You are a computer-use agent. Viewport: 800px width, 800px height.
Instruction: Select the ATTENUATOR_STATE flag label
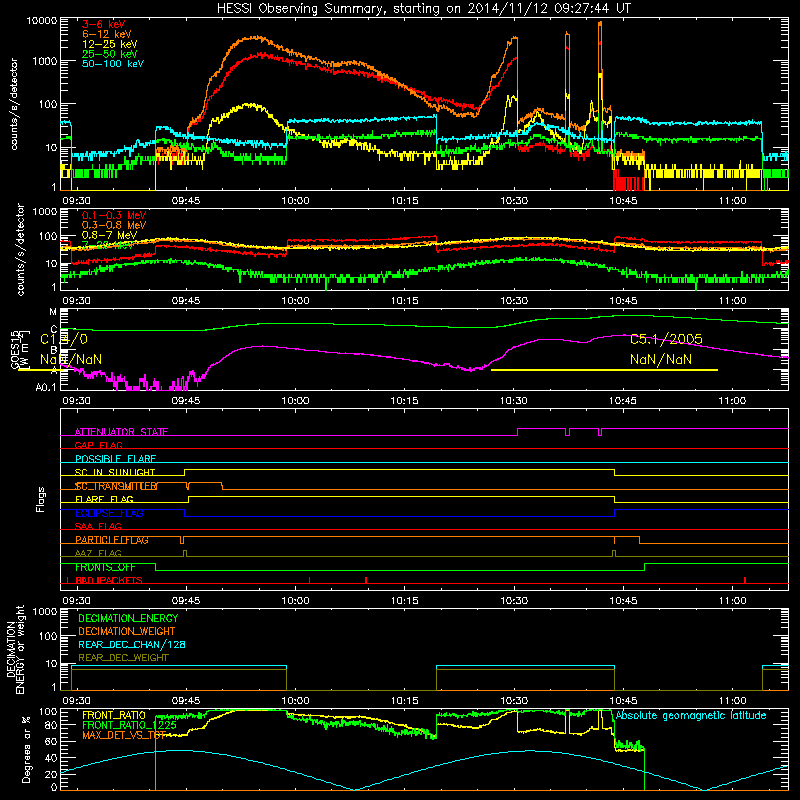pos(121,432)
